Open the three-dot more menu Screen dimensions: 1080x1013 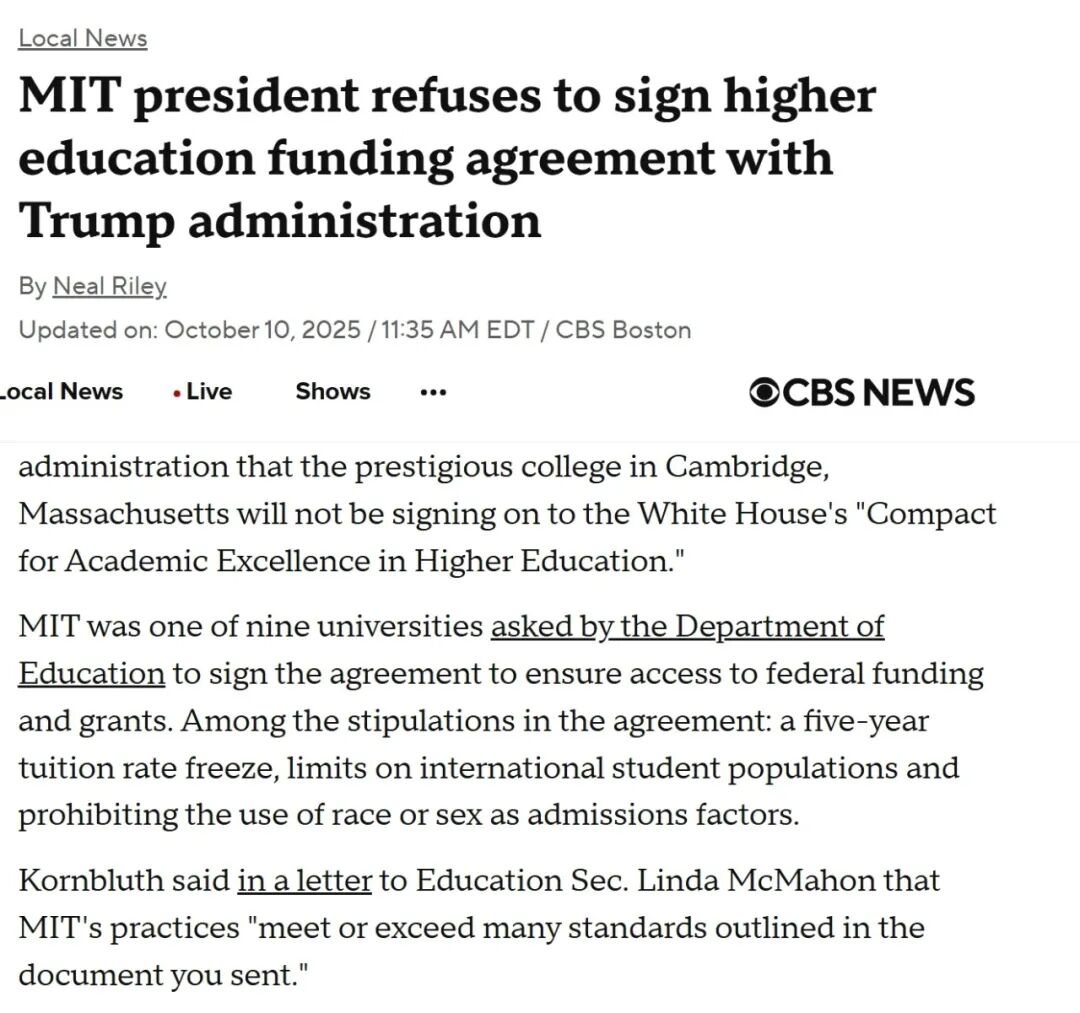pyautogui.click(x=433, y=393)
